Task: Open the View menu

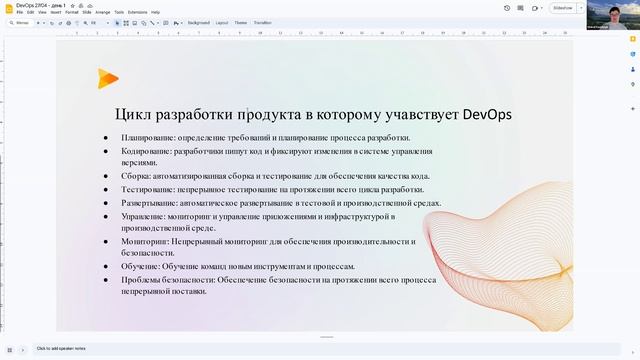Action: click(x=42, y=12)
